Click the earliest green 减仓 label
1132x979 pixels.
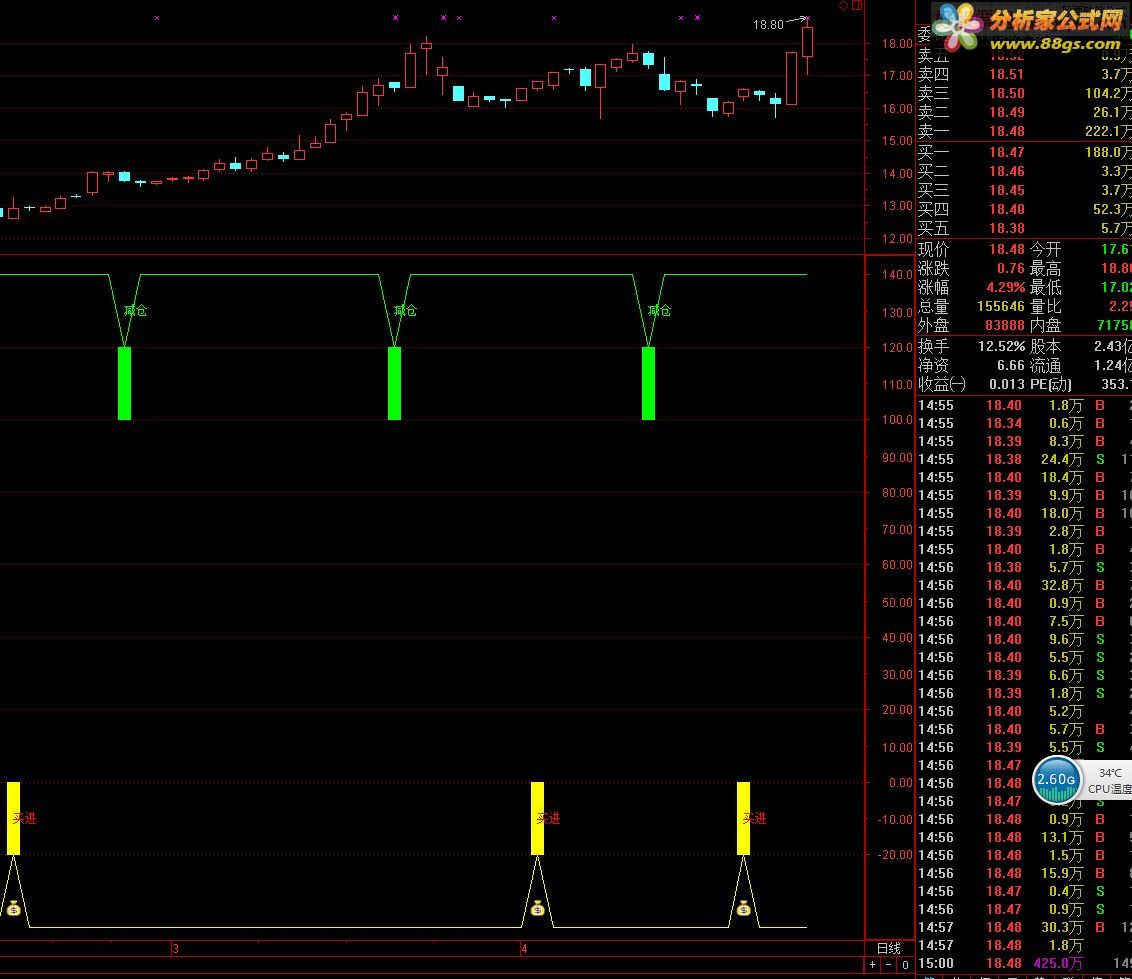pyautogui.click(x=135, y=310)
